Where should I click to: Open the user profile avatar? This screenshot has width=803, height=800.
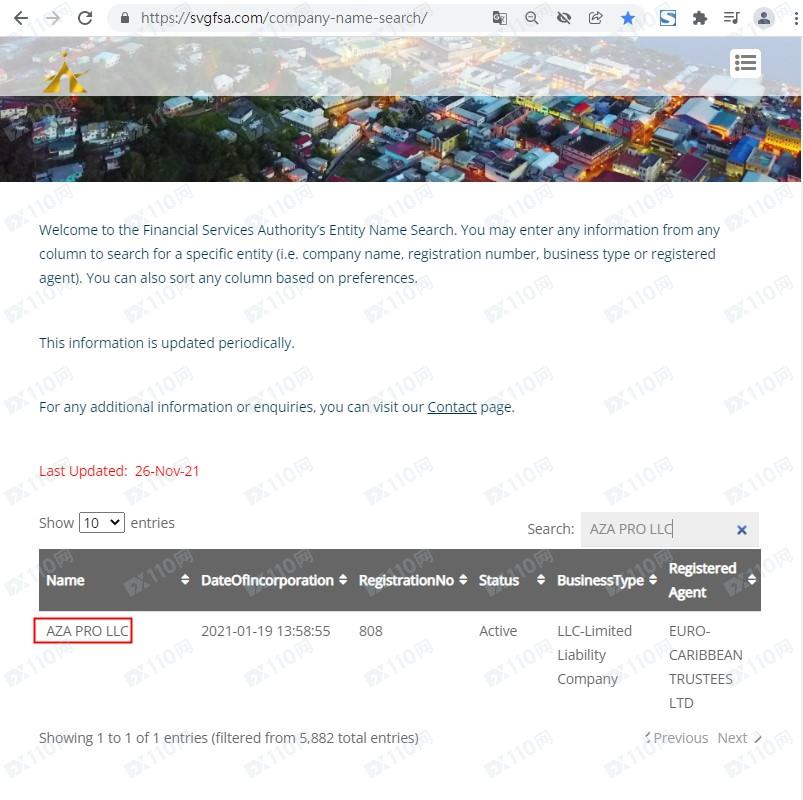(x=764, y=18)
